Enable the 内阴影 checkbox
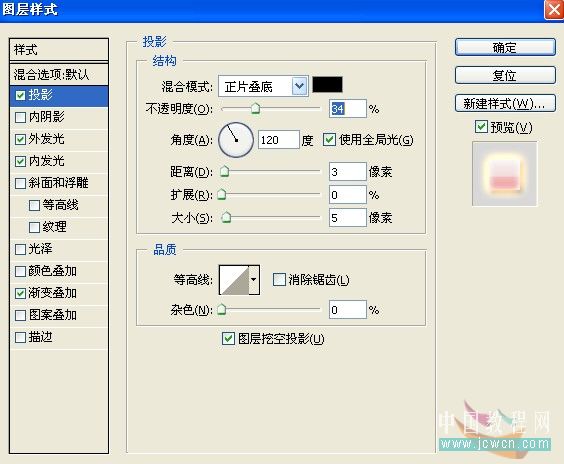The width and height of the screenshot is (564, 464). click(x=21, y=117)
